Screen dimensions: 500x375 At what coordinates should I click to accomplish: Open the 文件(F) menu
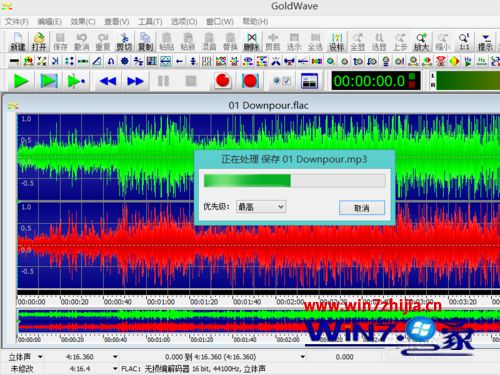click(17, 22)
